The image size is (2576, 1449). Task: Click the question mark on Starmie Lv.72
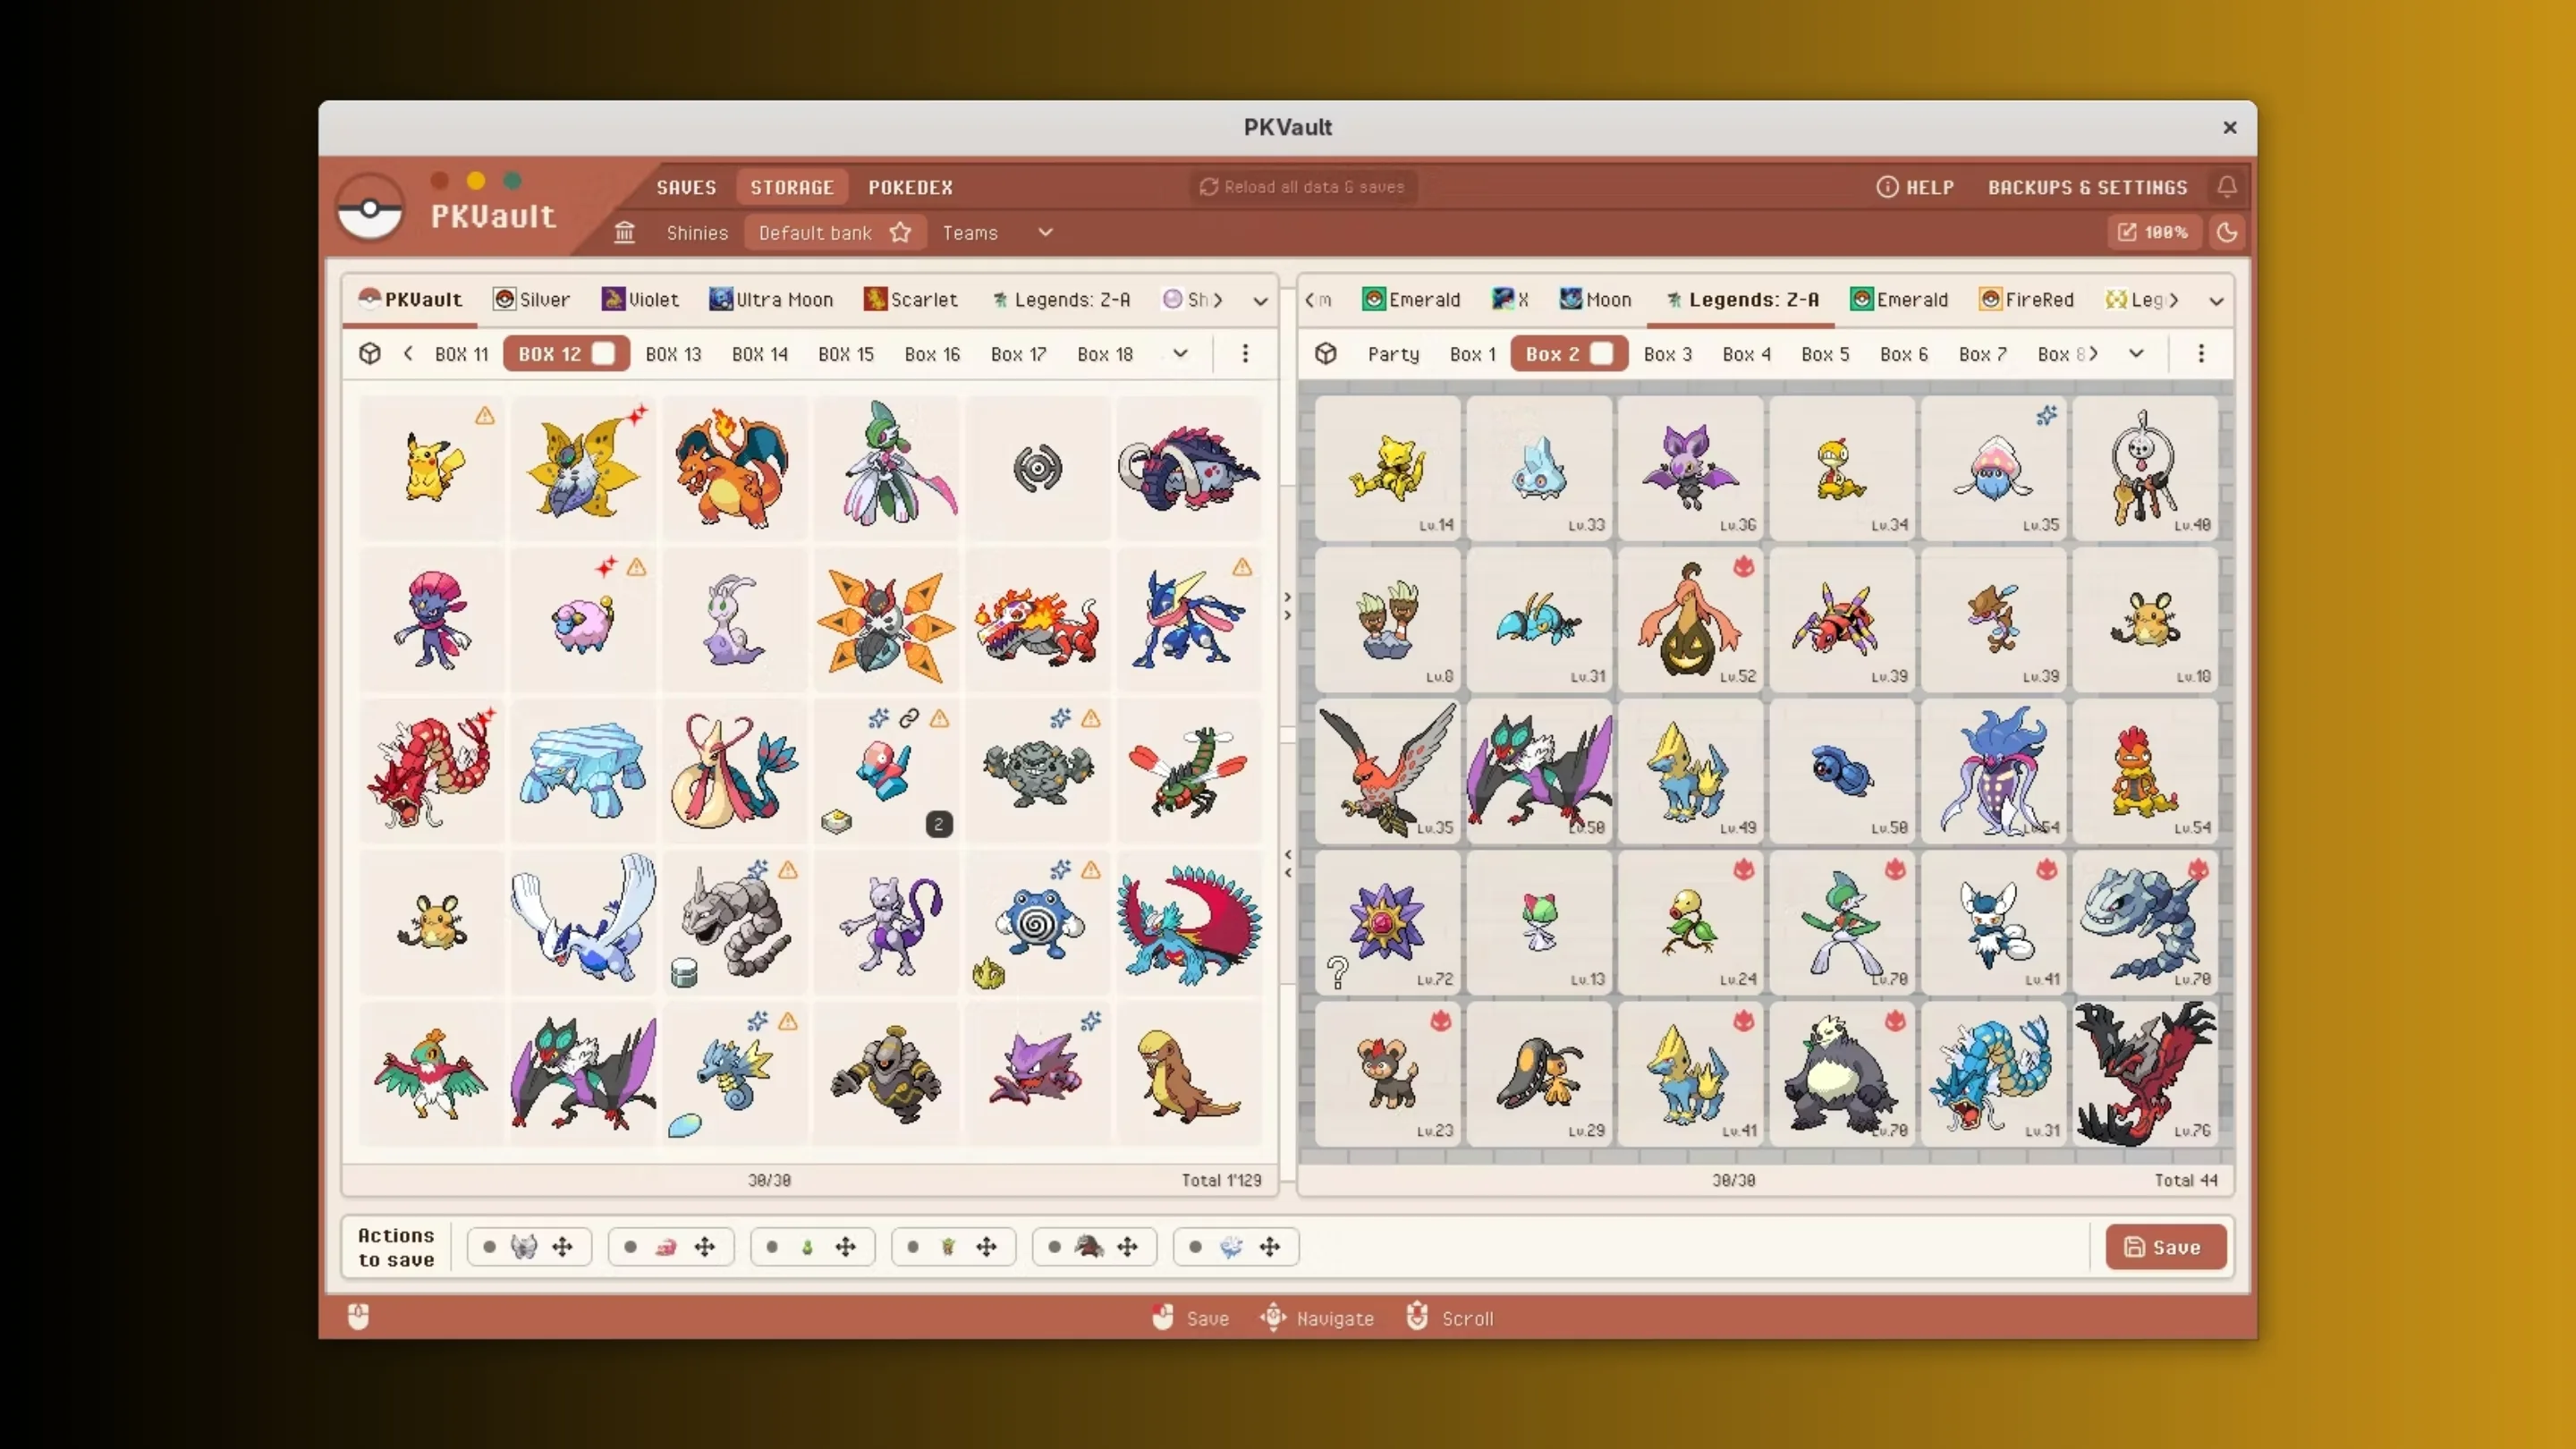pos(1337,971)
